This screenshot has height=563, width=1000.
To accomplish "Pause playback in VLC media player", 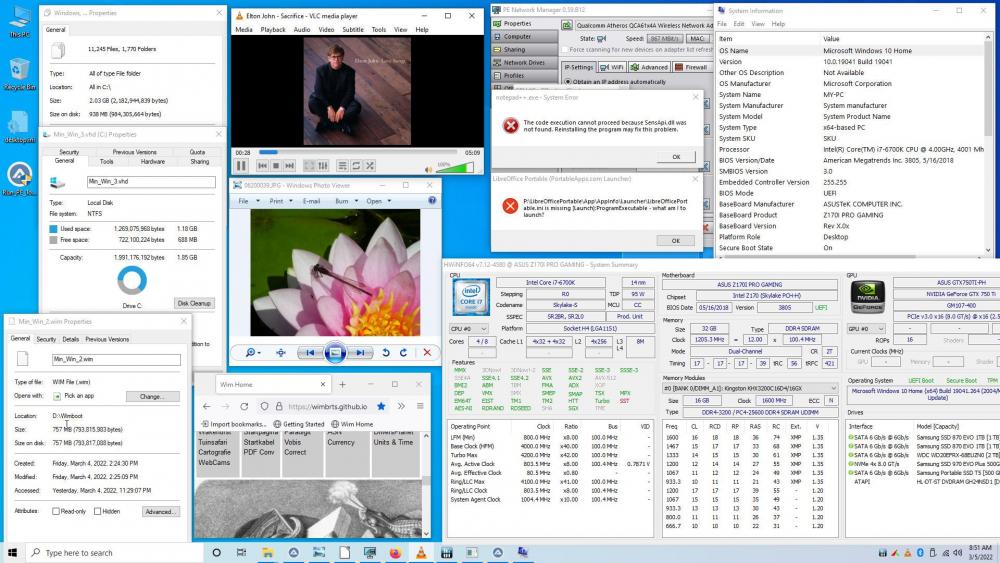I will click(241, 165).
